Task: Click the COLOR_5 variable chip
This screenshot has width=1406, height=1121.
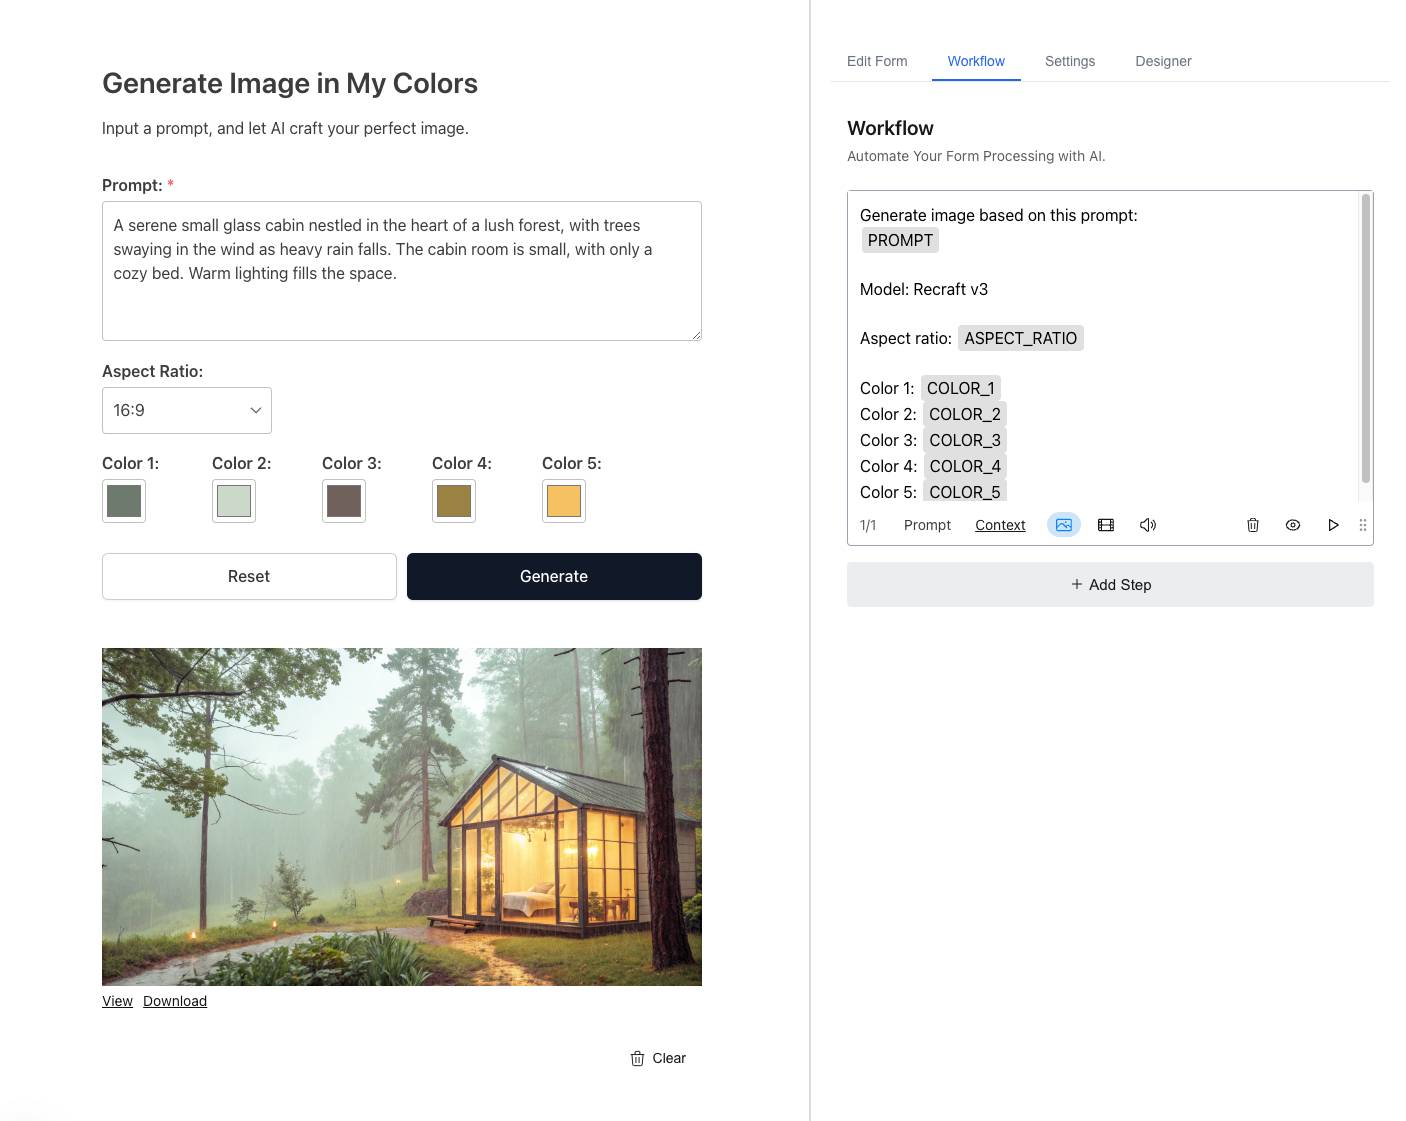Action: [964, 492]
